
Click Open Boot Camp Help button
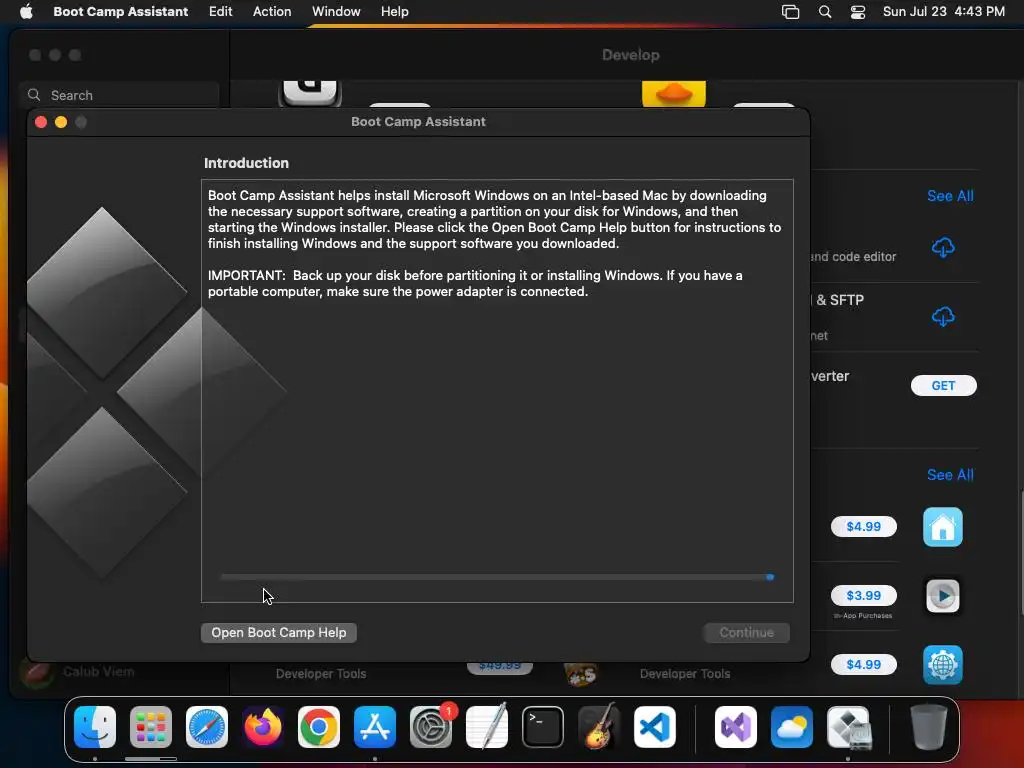pos(279,632)
